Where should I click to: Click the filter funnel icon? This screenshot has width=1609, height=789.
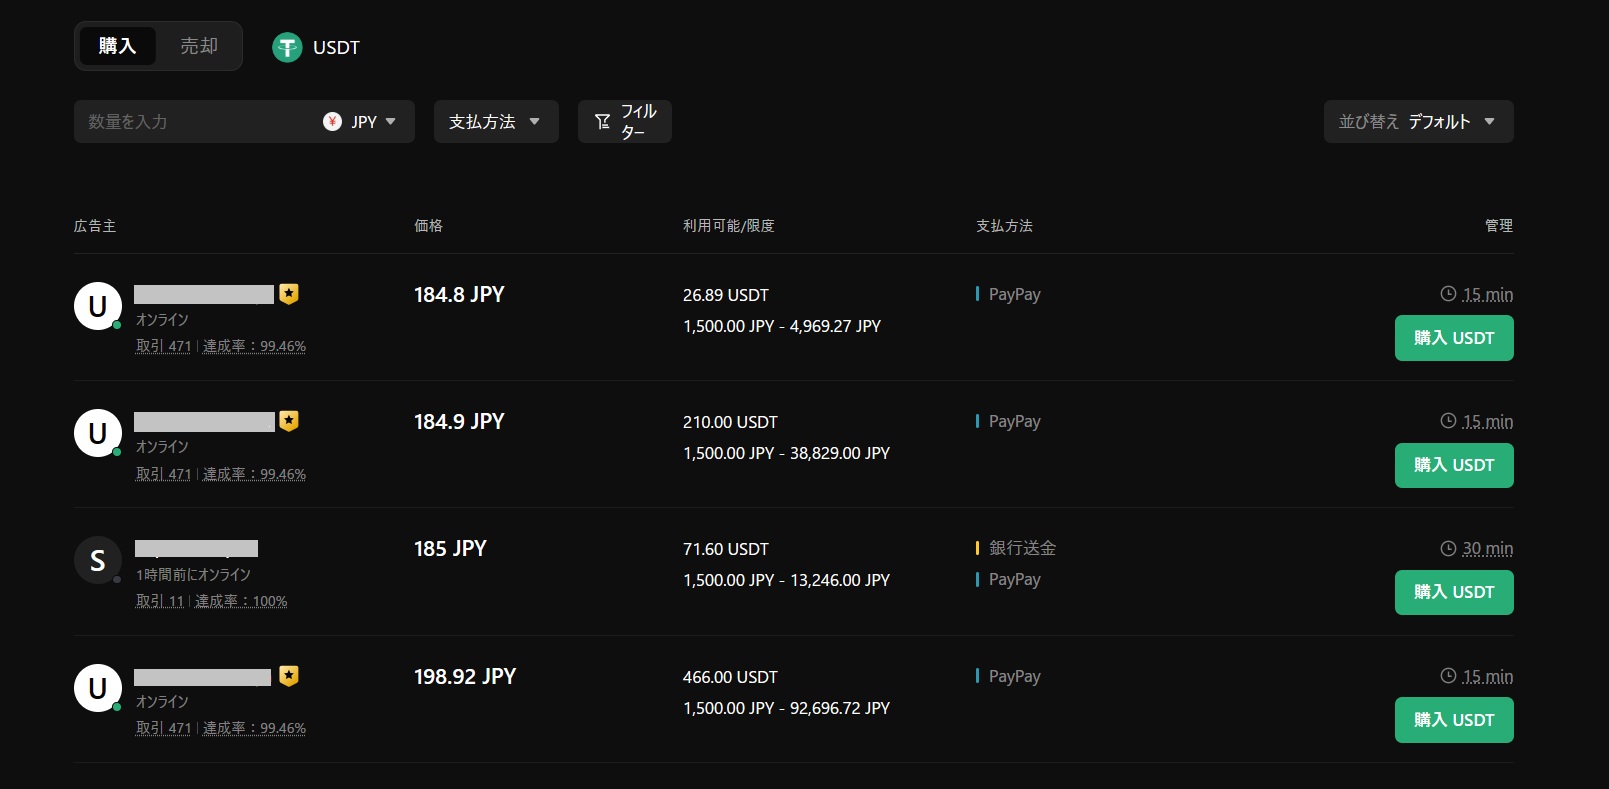(602, 121)
